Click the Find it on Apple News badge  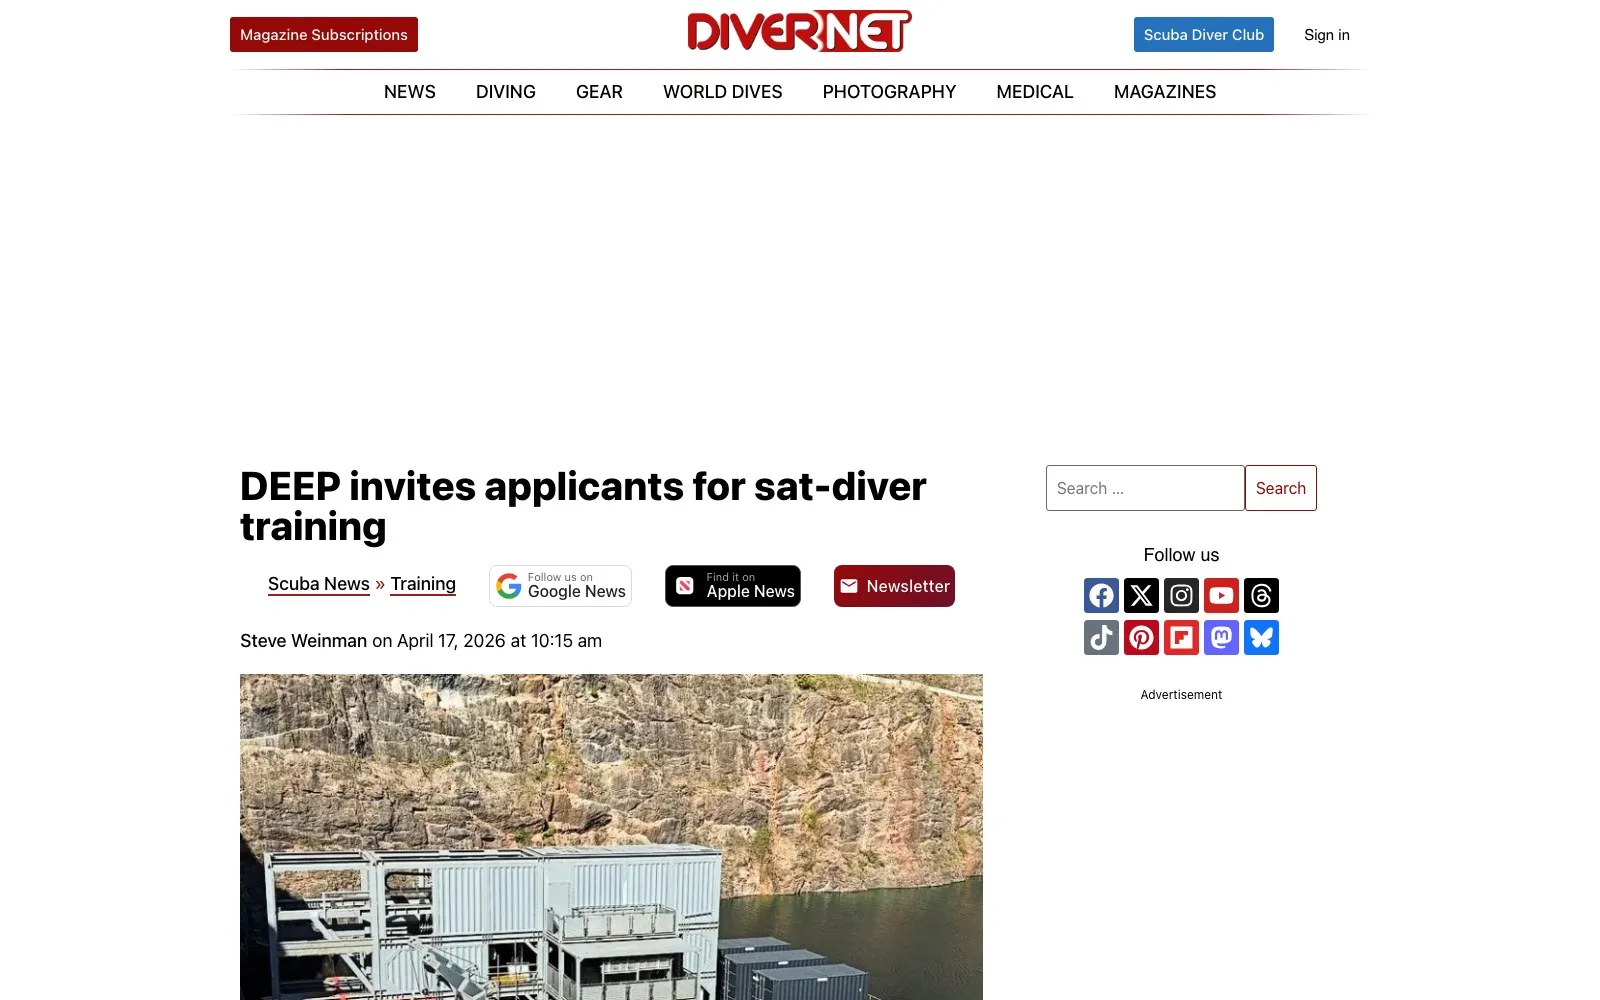pos(733,586)
